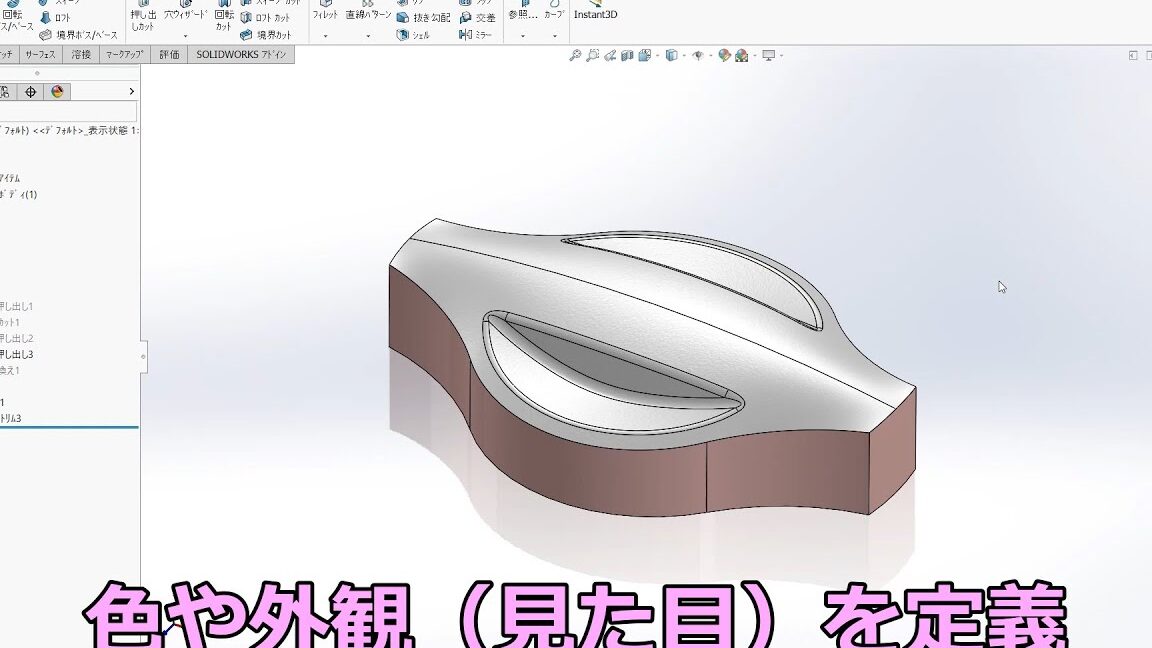Click the ミラー mirror tool

[475, 35]
